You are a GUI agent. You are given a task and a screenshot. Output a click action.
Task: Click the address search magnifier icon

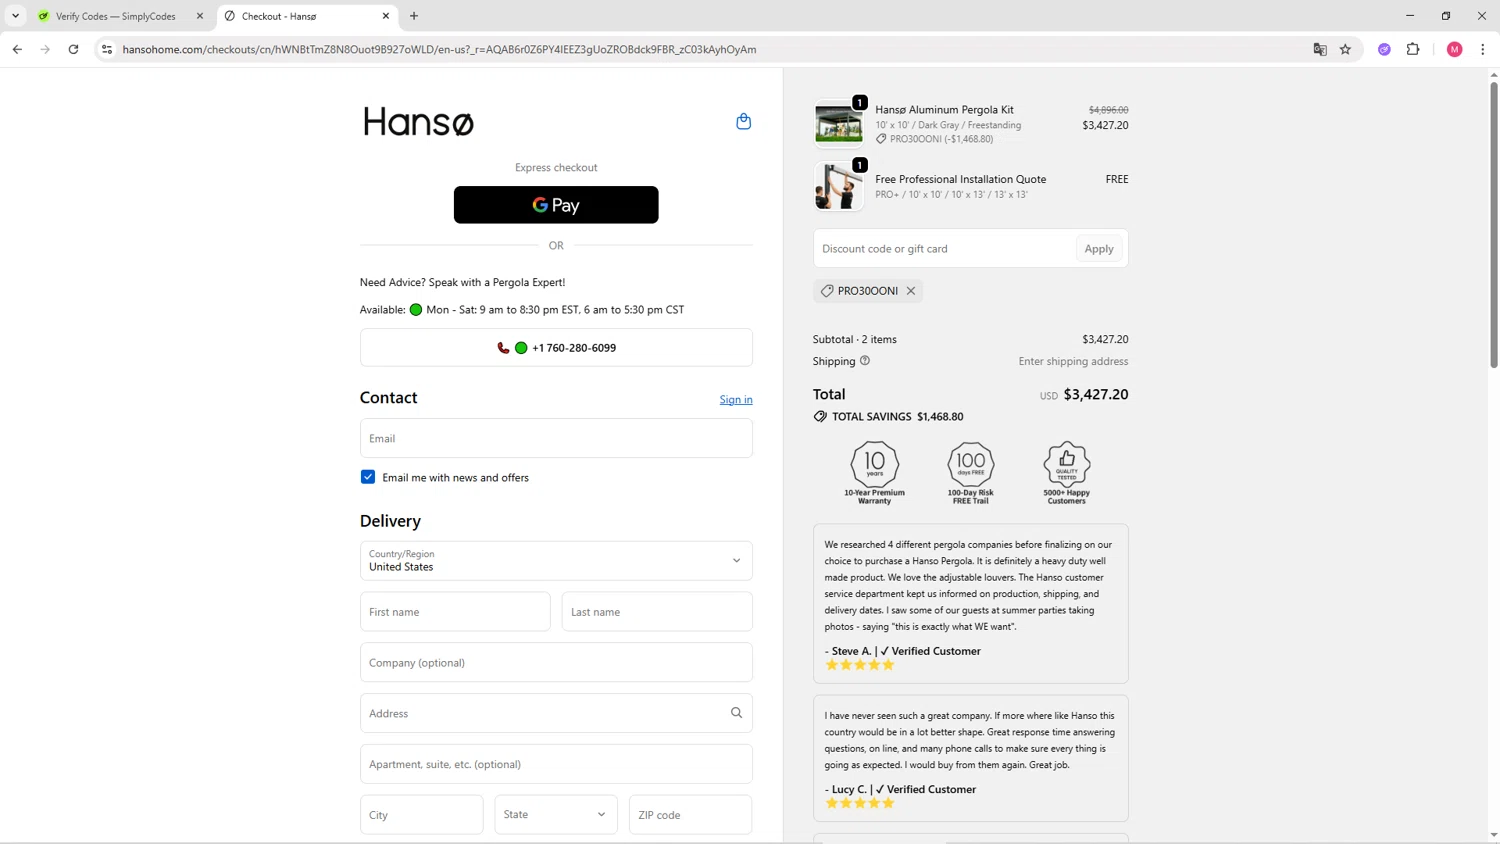pos(737,713)
